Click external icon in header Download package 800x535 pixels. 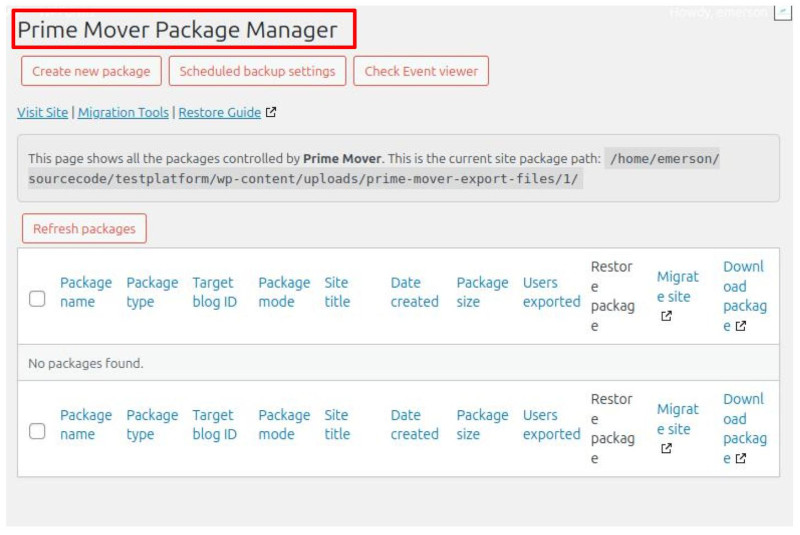coord(741,326)
